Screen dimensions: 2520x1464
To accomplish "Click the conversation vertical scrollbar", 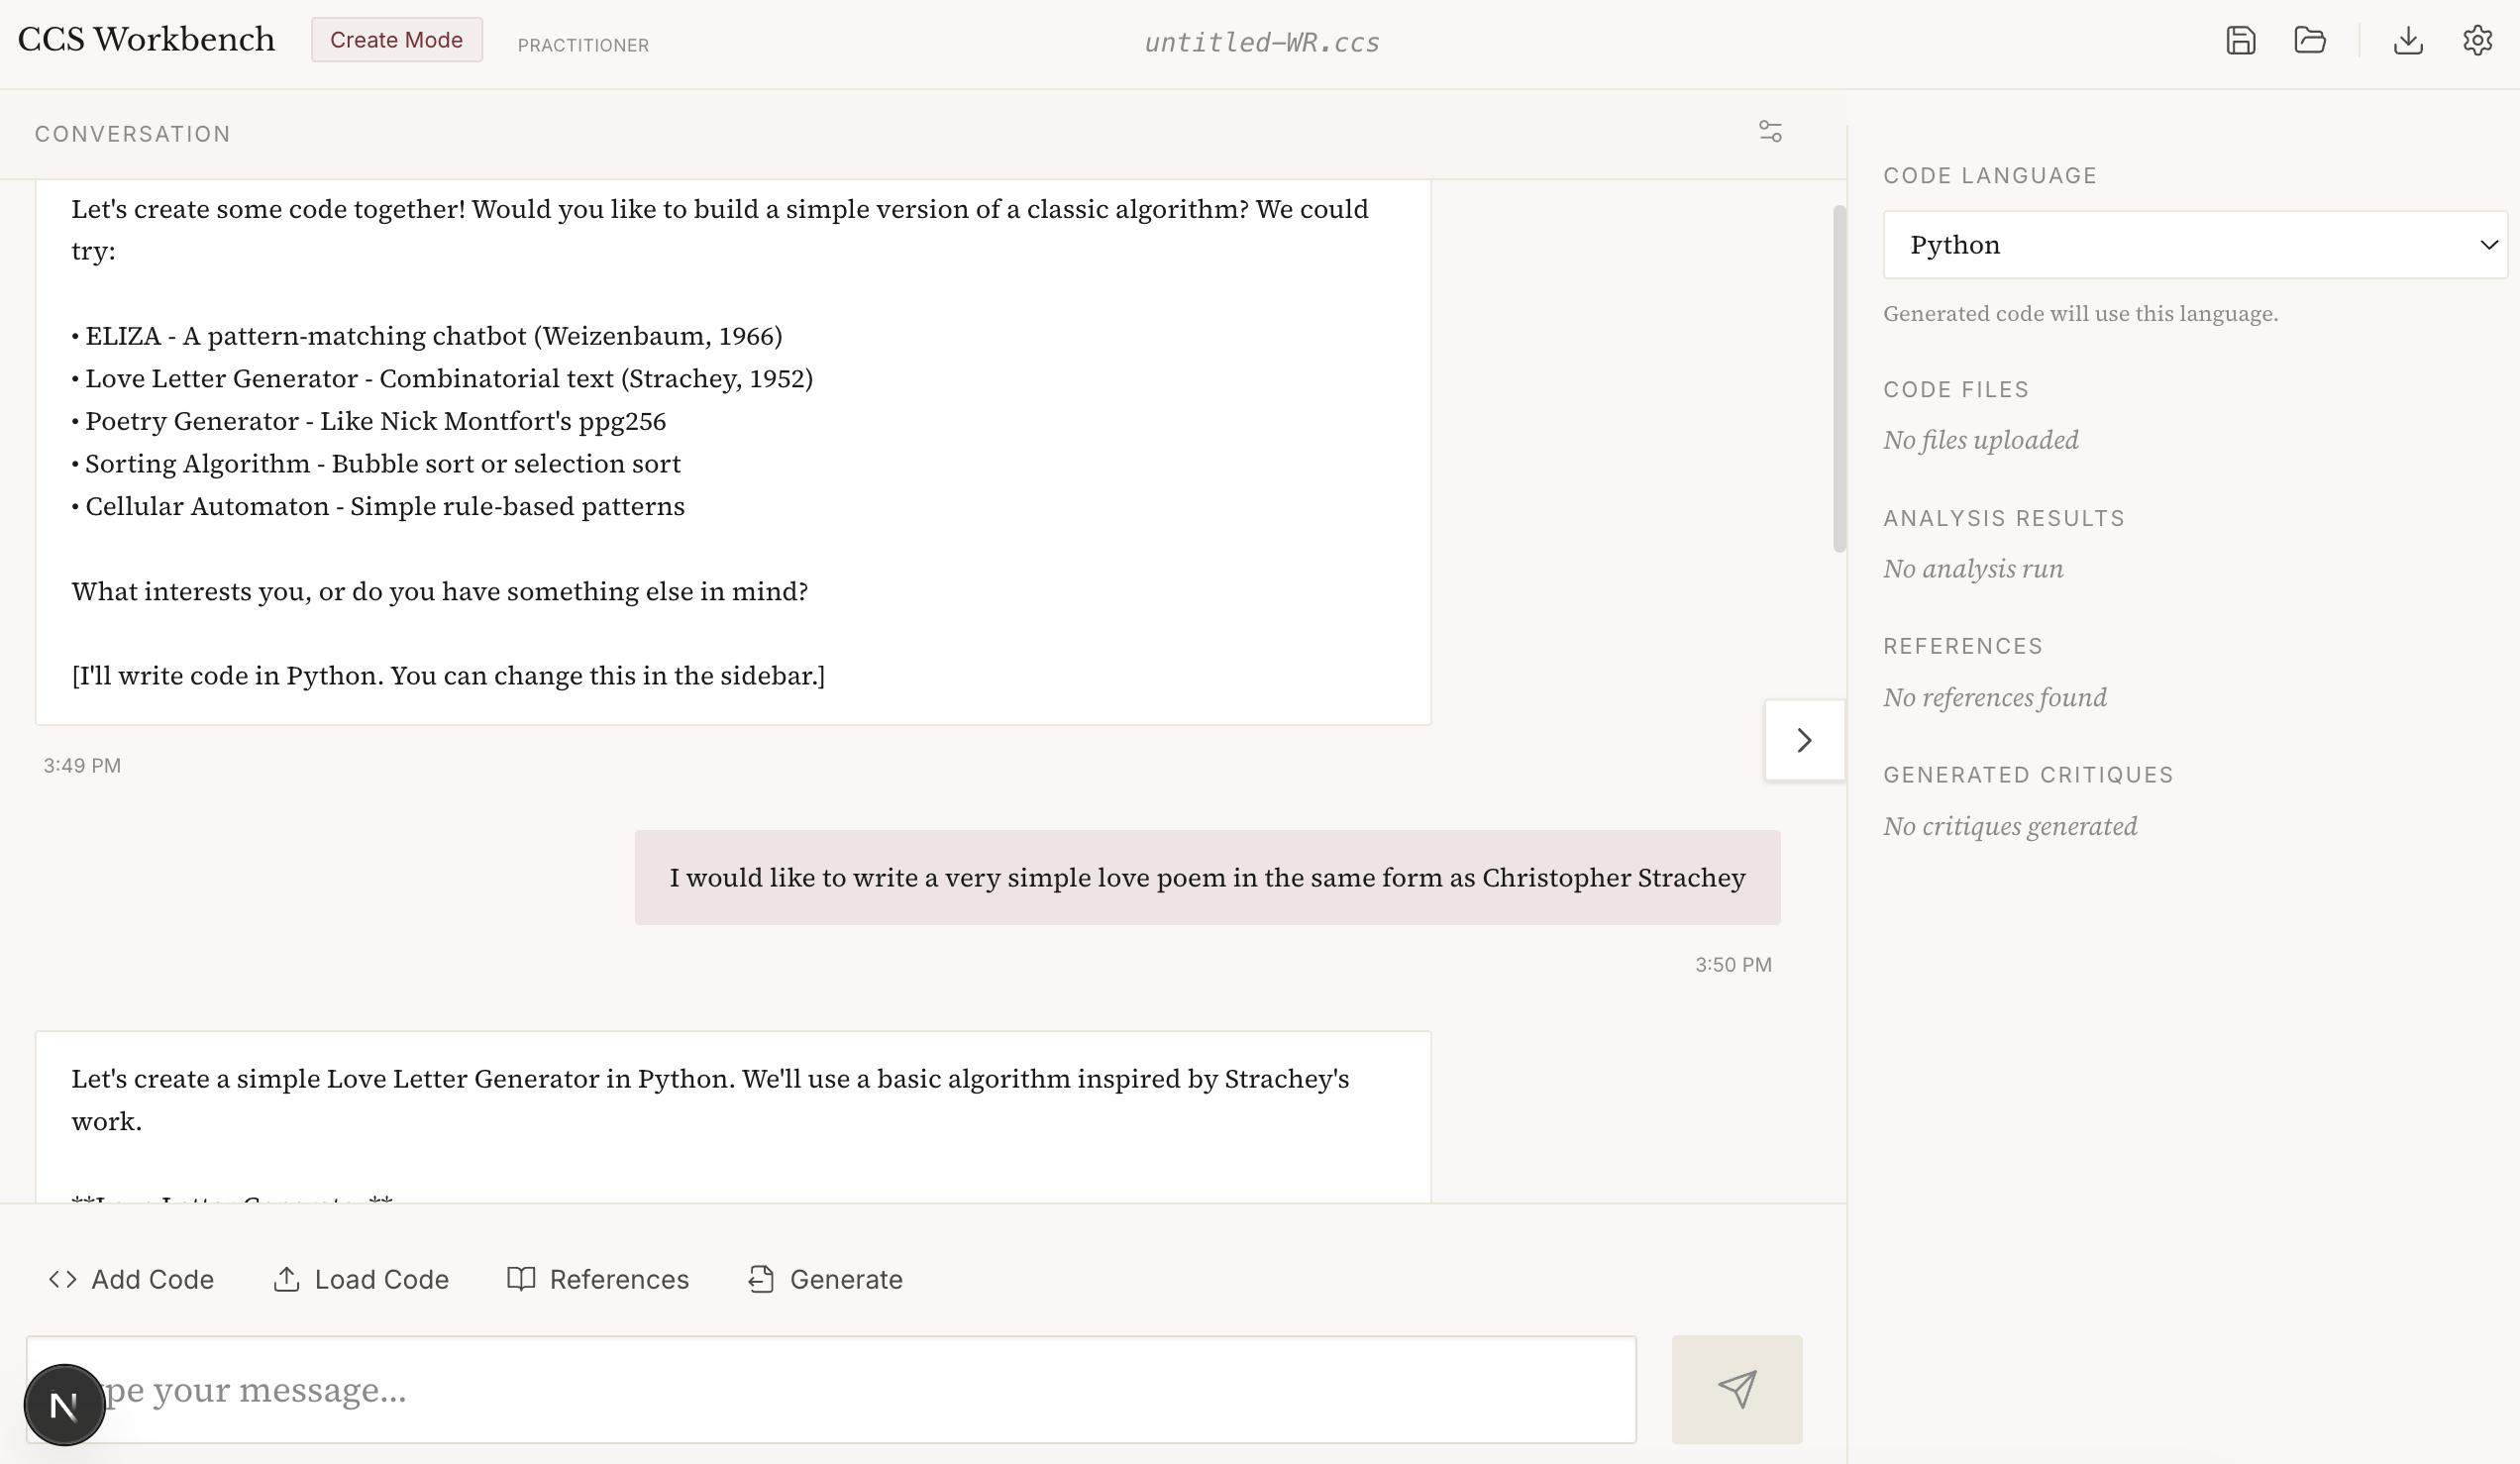I will pos(1838,378).
